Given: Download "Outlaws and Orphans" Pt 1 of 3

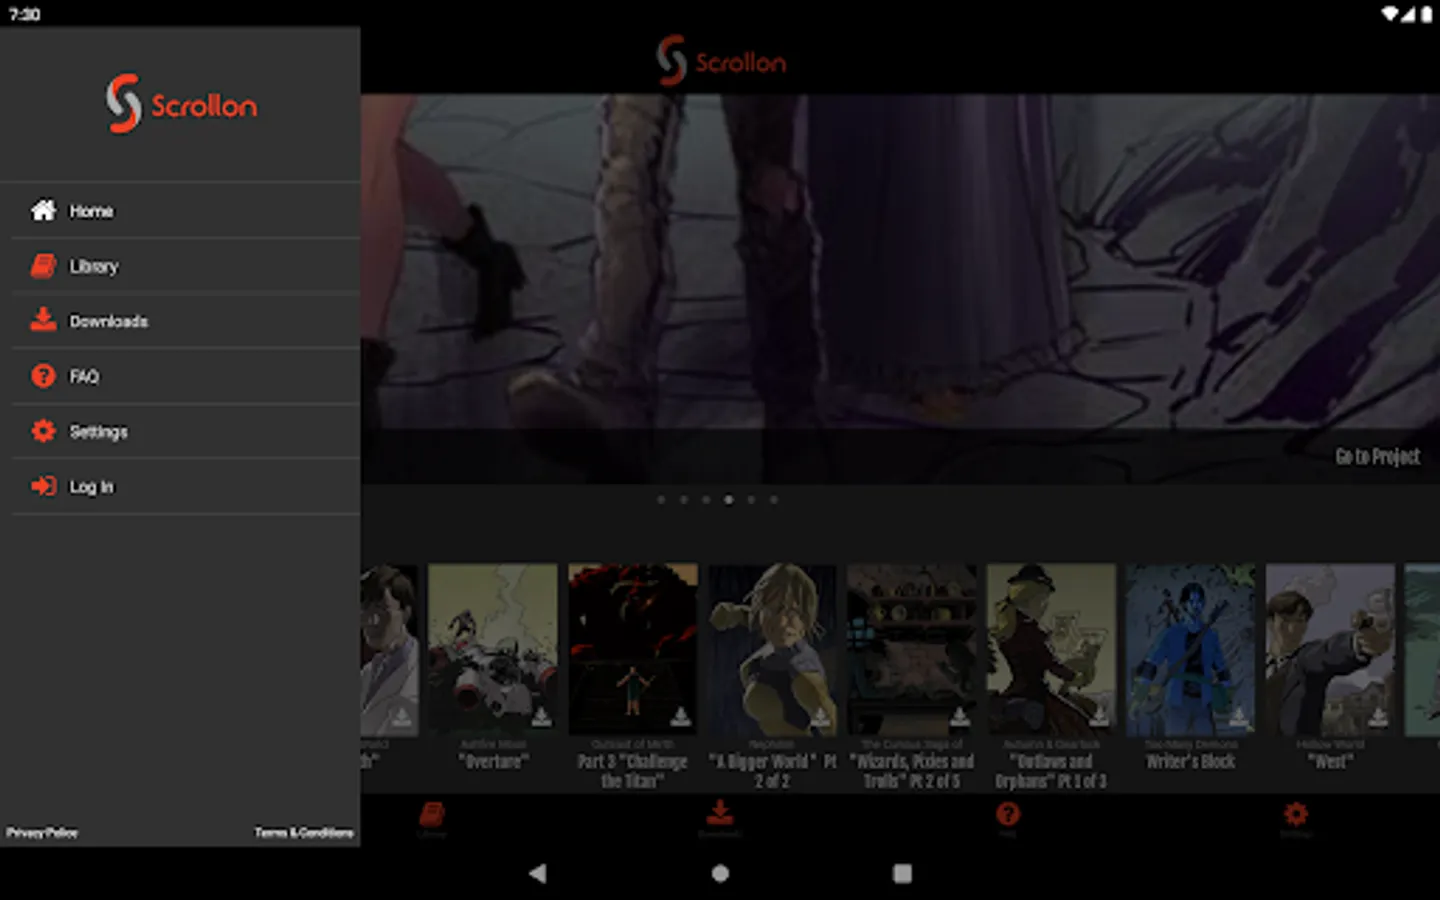Looking at the screenshot, I should tap(1099, 716).
